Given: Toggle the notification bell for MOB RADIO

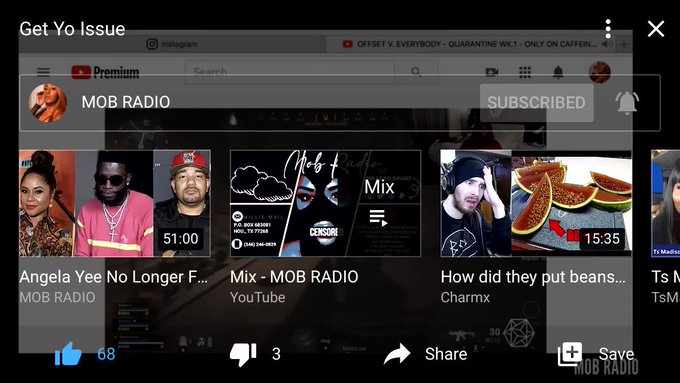Looking at the screenshot, I should [x=627, y=103].
